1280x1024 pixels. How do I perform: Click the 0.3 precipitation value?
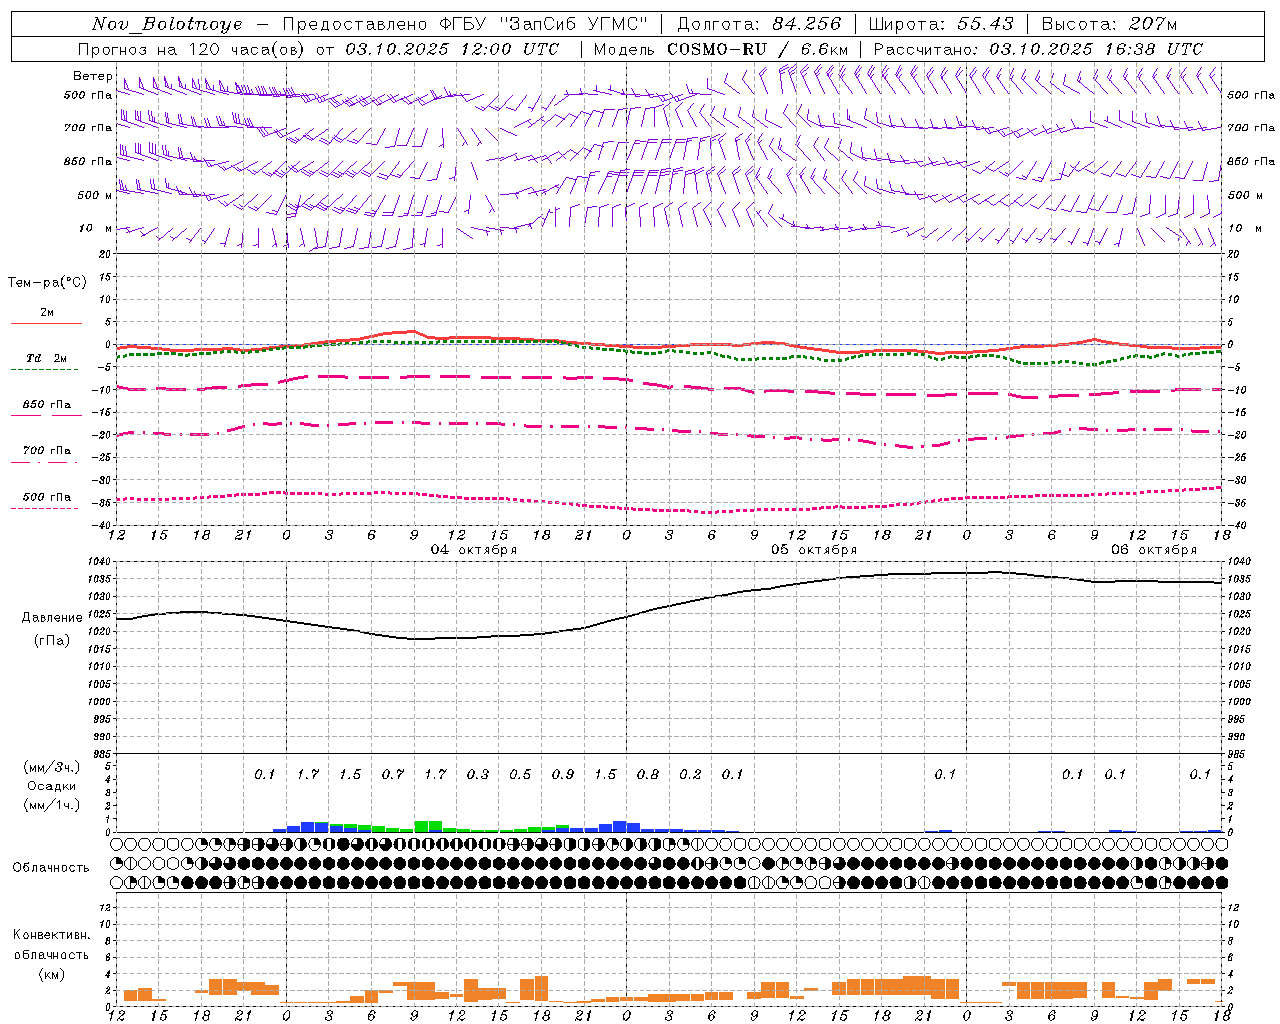pyautogui.click(x=478, y=774)
